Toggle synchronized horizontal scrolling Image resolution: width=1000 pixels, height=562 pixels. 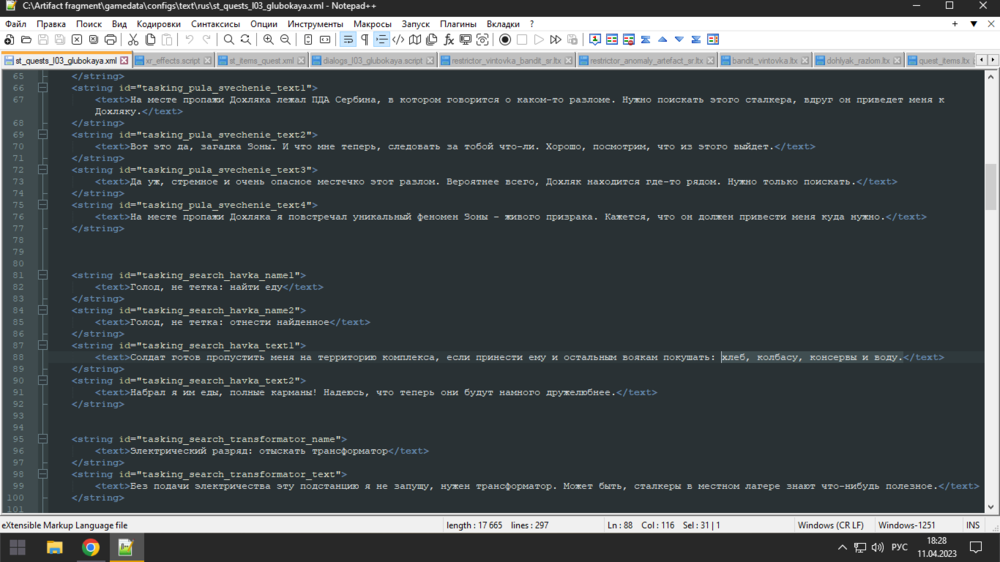tap(325, 40)
